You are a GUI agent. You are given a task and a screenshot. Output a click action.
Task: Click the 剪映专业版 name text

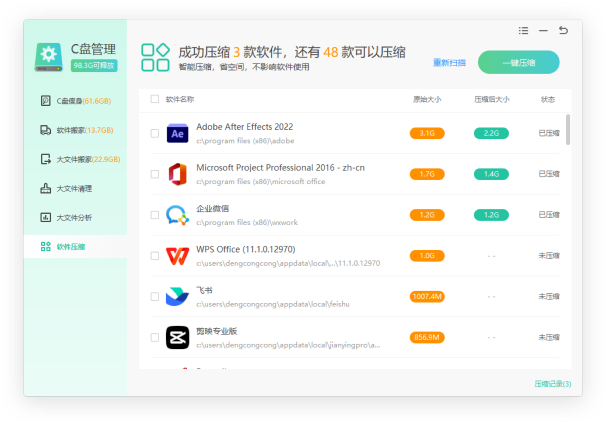tap(217, 331)
